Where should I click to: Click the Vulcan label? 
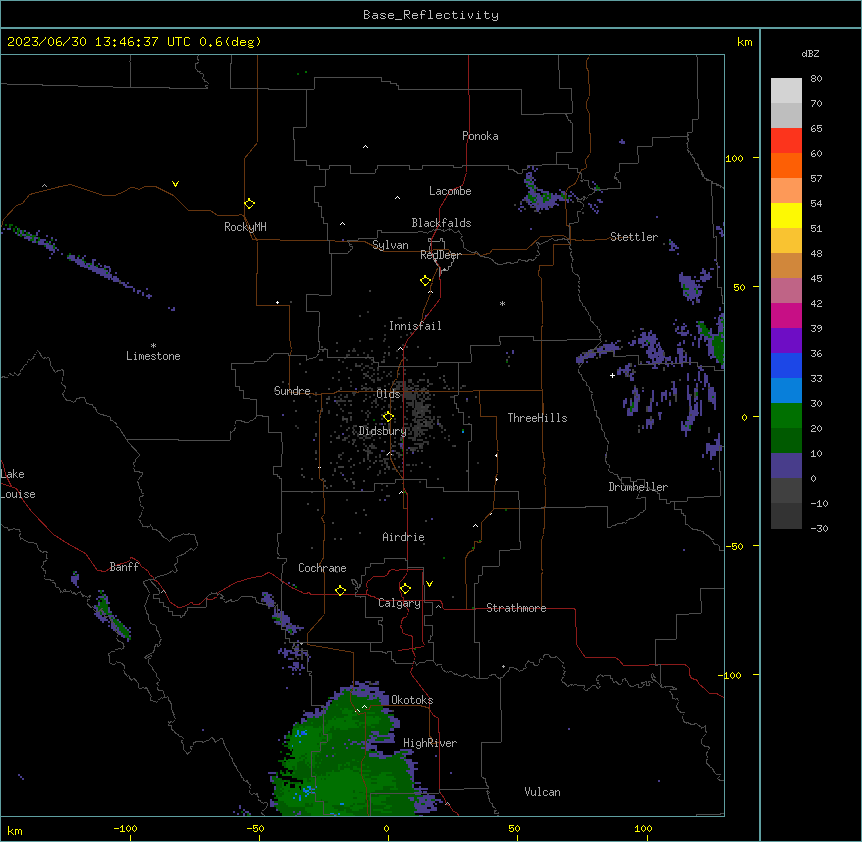point(542,792)
